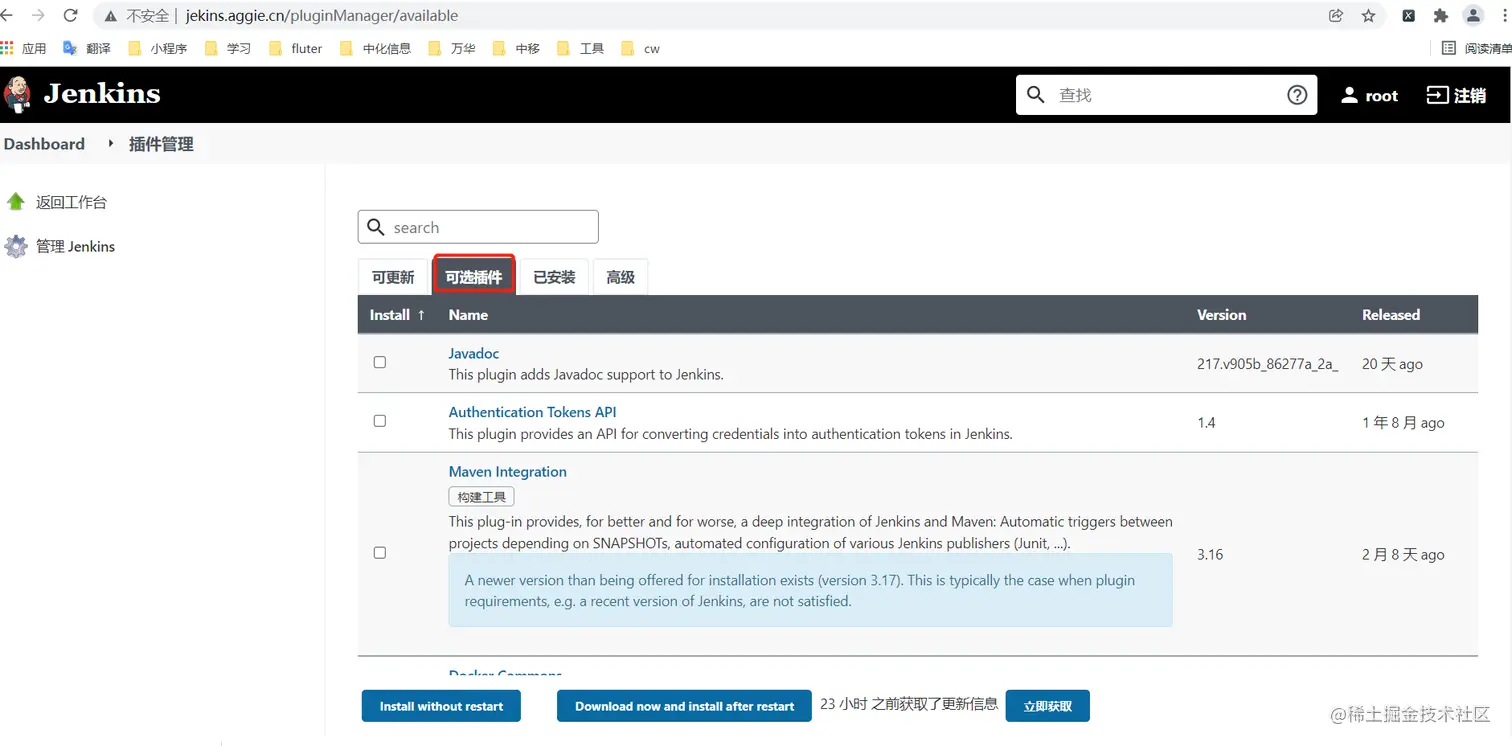Click the plugin search magnifier icon
This screenshot has width=1512, height=746.
tap(376, 227)
